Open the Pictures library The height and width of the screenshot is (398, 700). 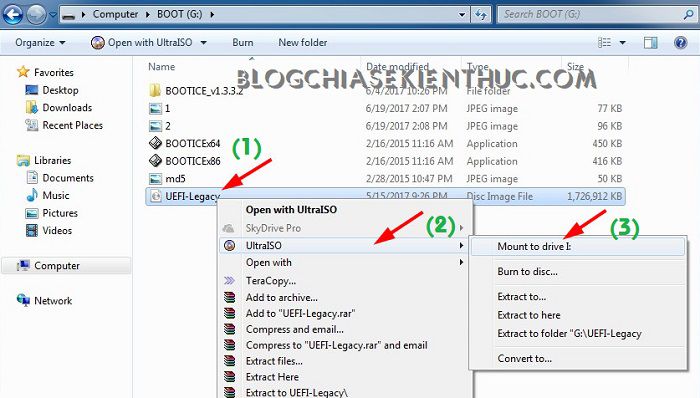(60, 213)
